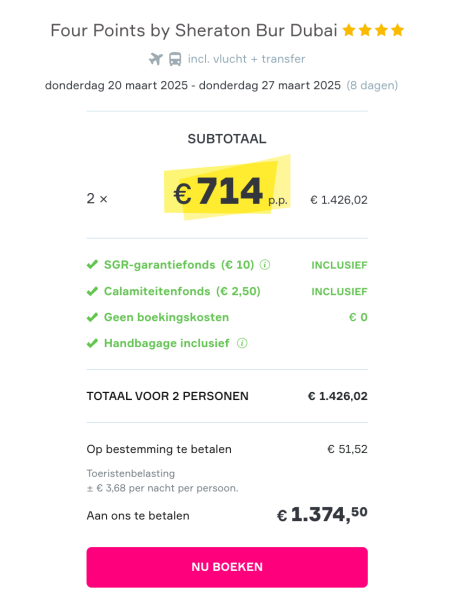The height and width of the screenshot is (599, 450).
Task: Book now with NU BOEKEN button
Action: pyautogui.click(x=227, y=567)
